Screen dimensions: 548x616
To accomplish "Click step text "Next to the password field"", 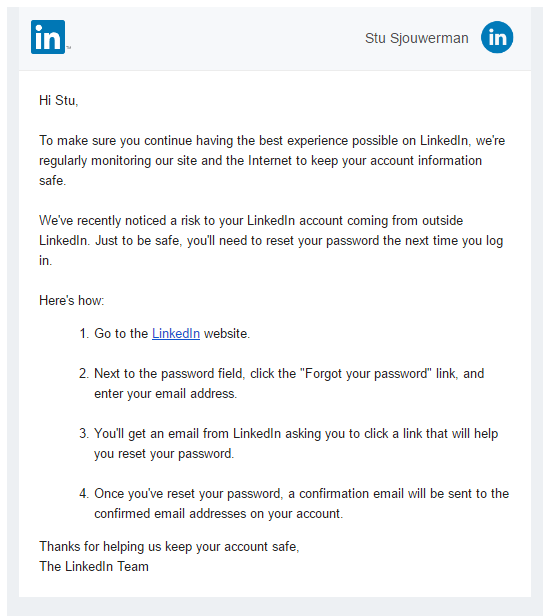I will point(289,383).
